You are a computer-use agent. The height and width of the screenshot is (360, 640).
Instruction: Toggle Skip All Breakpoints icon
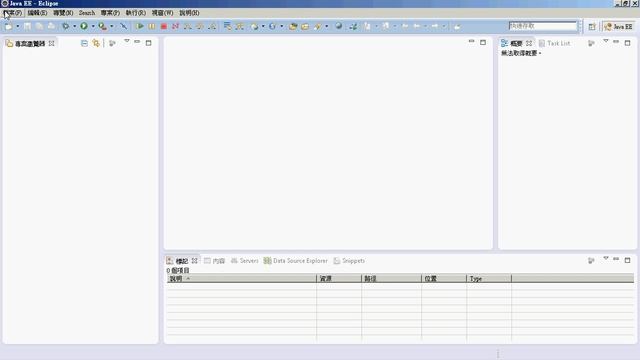click(123, 27)
